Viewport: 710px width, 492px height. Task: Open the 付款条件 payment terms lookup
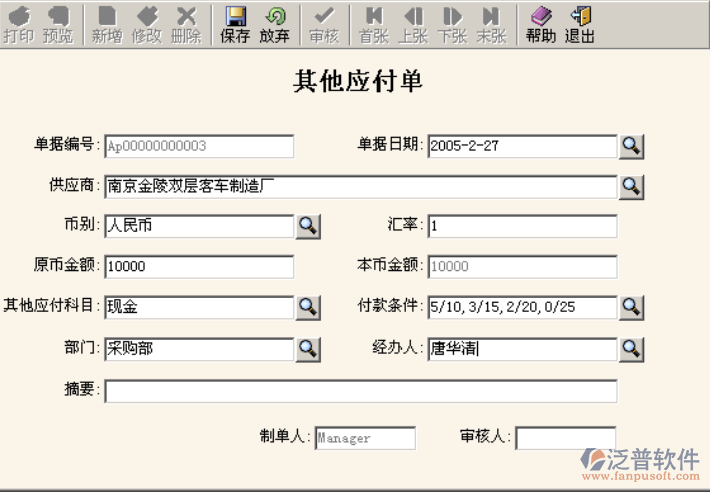631,307
